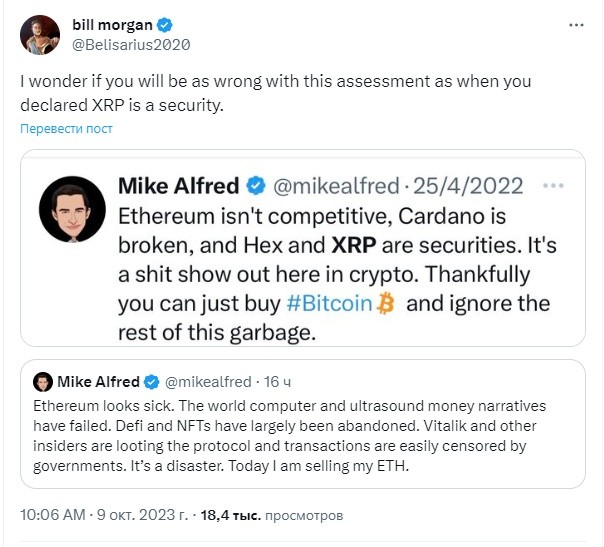
Task: Open bill morgan's profile avatar
Action: coord(40,35)
